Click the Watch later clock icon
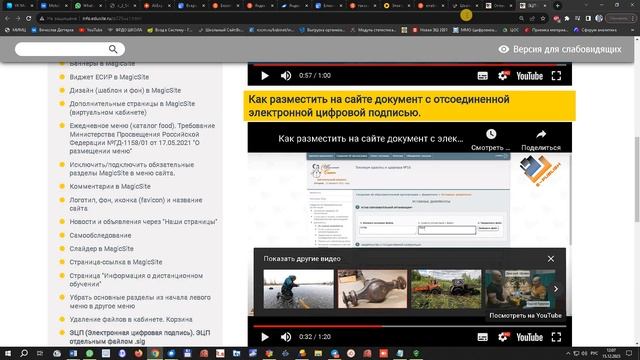 click(x=491, y=134)
